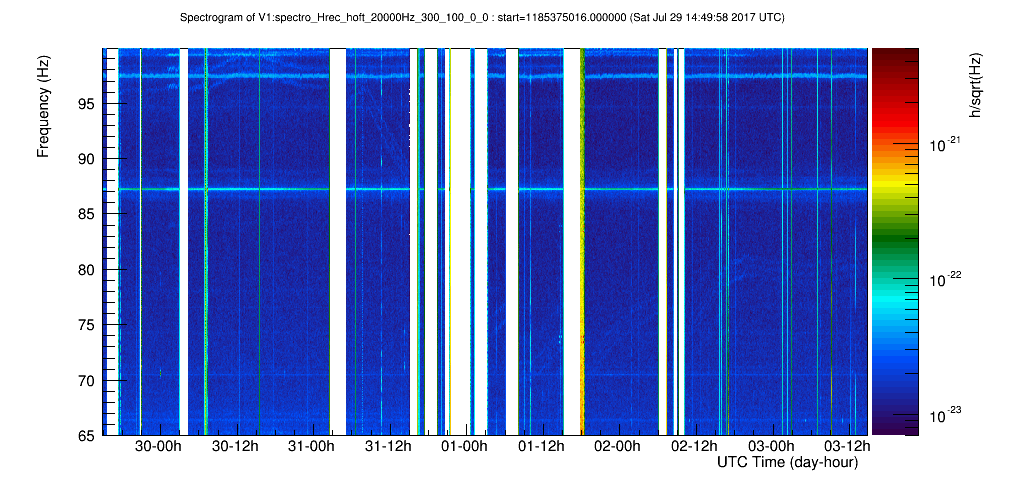Click the '01-12h' time tick label
1020x484 pixels.
(541, 446)
